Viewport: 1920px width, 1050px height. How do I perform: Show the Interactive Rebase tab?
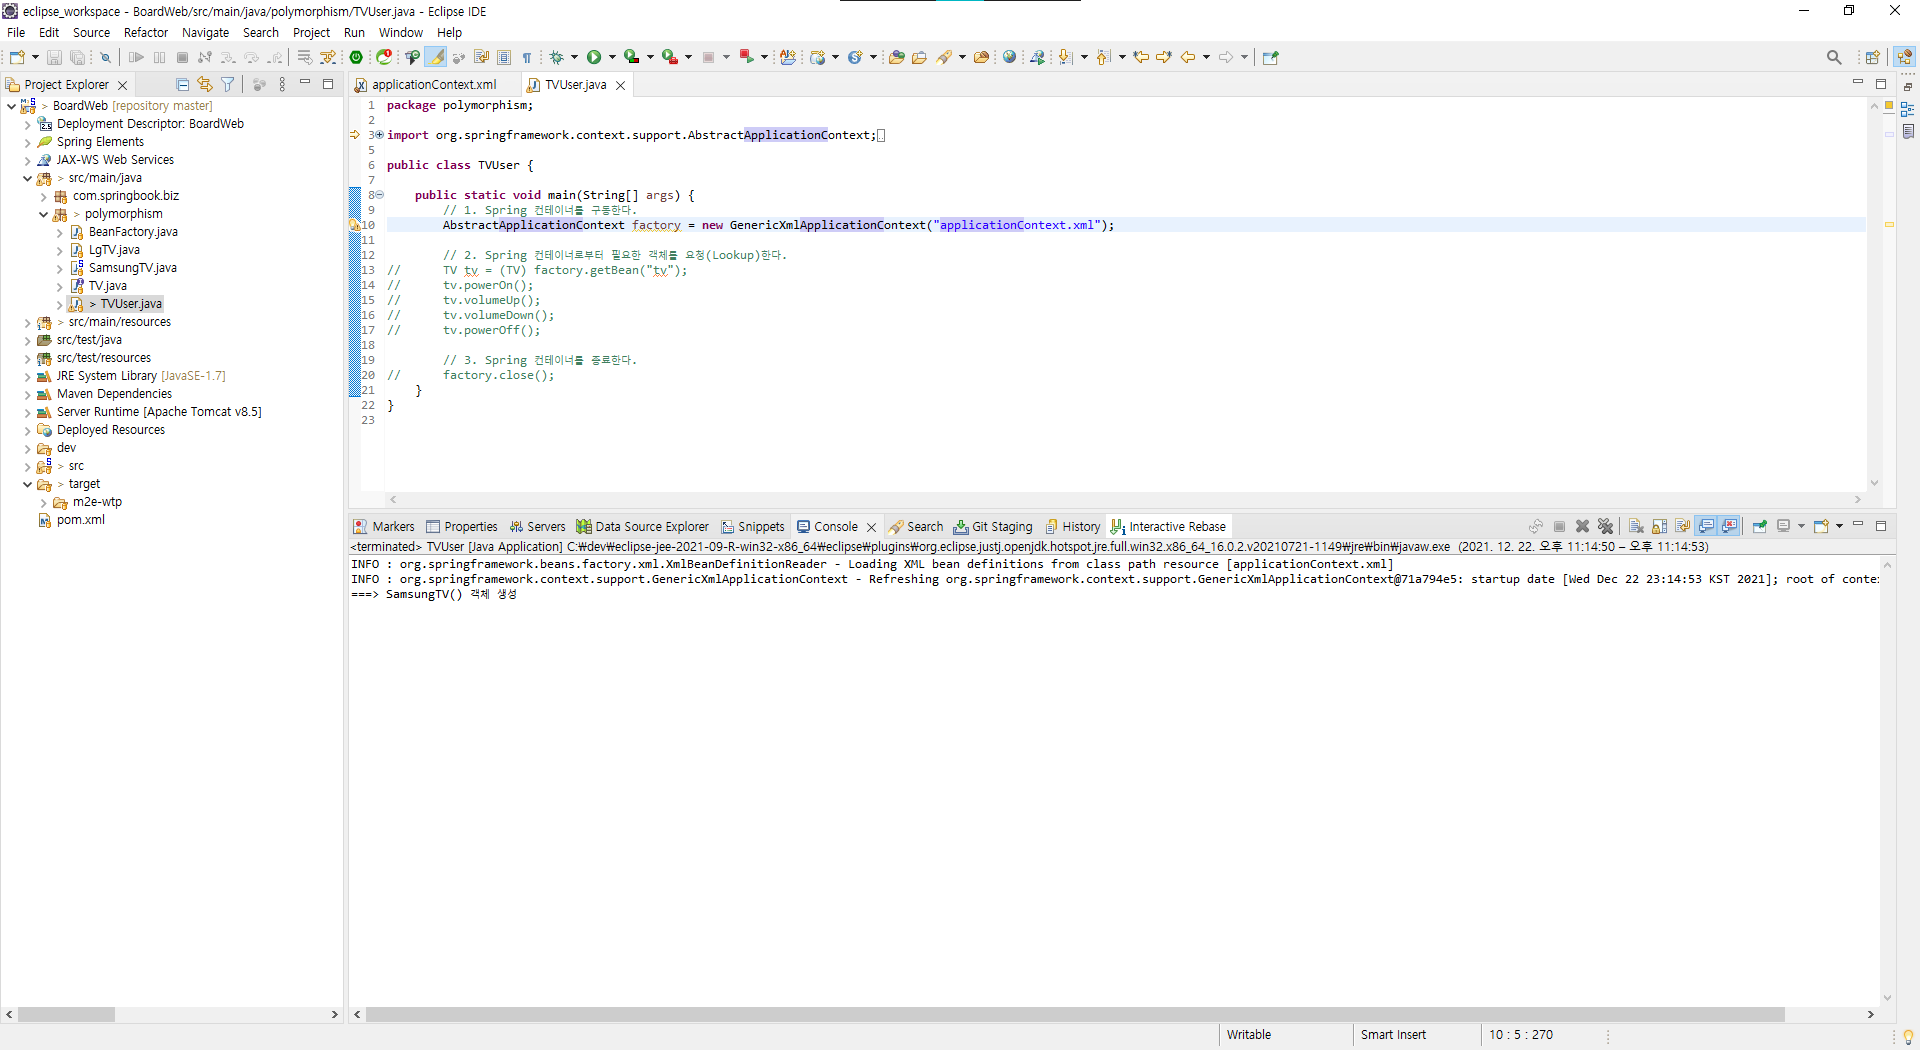1167,526
